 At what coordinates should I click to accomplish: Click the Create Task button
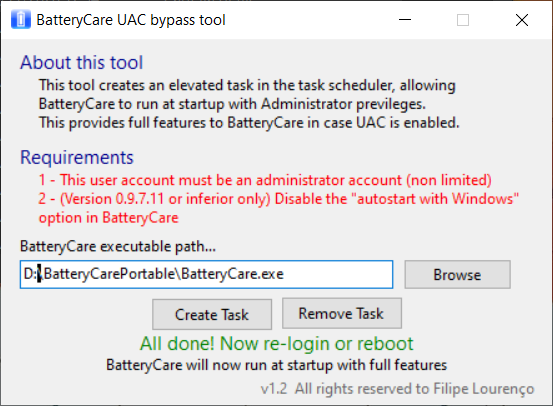[212, 314]
